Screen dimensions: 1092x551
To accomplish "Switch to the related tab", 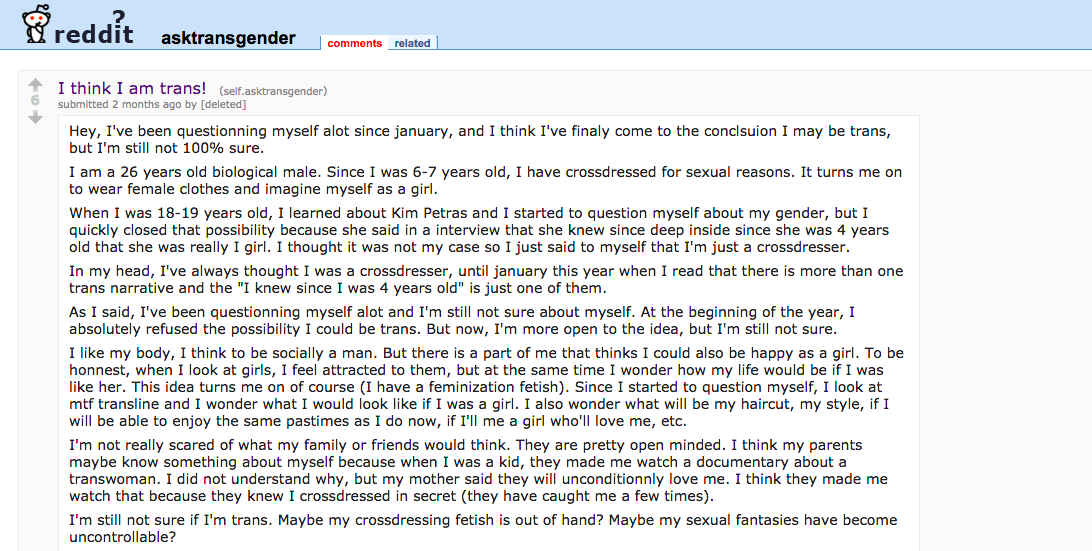I will point(412,43).
